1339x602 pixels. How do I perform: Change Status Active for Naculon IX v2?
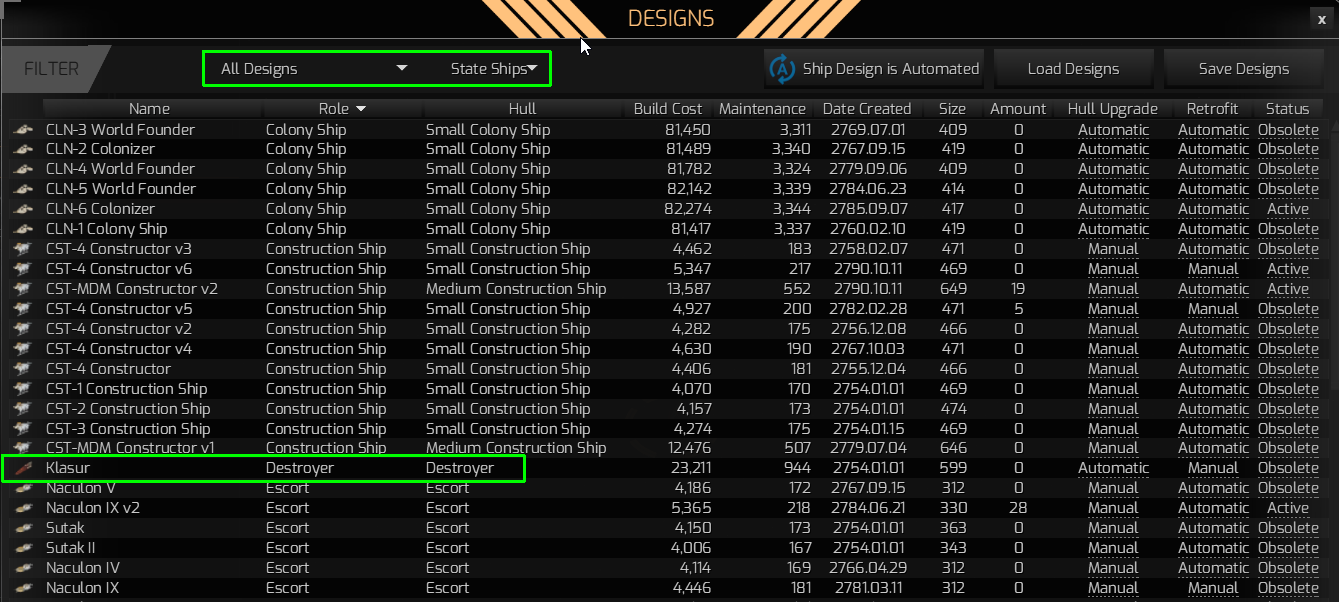[1288, 508]
